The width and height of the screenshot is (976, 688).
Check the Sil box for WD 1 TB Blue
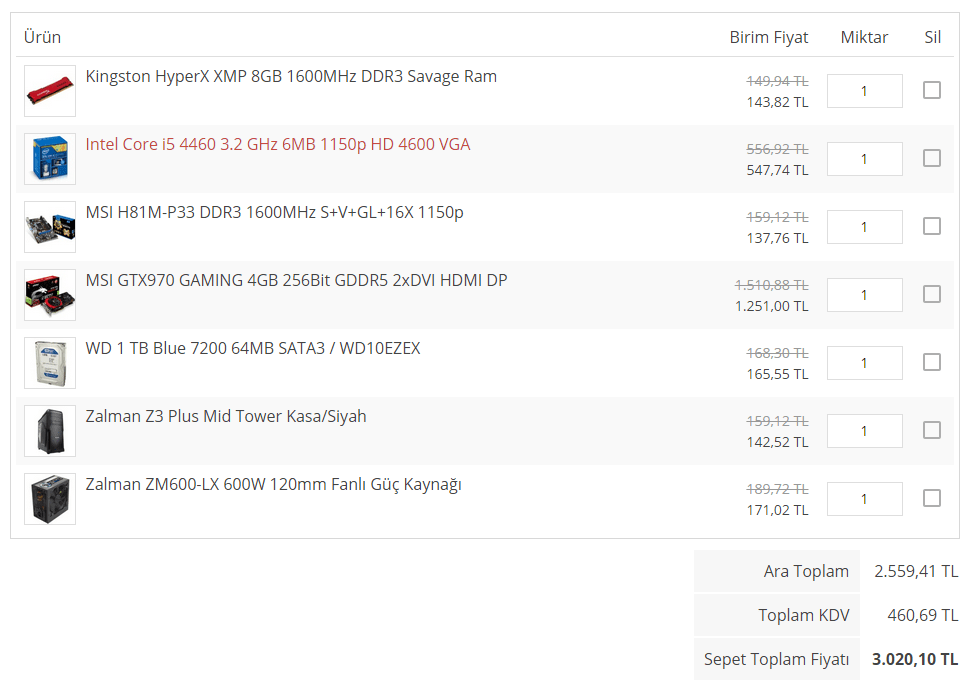[932, 362]
